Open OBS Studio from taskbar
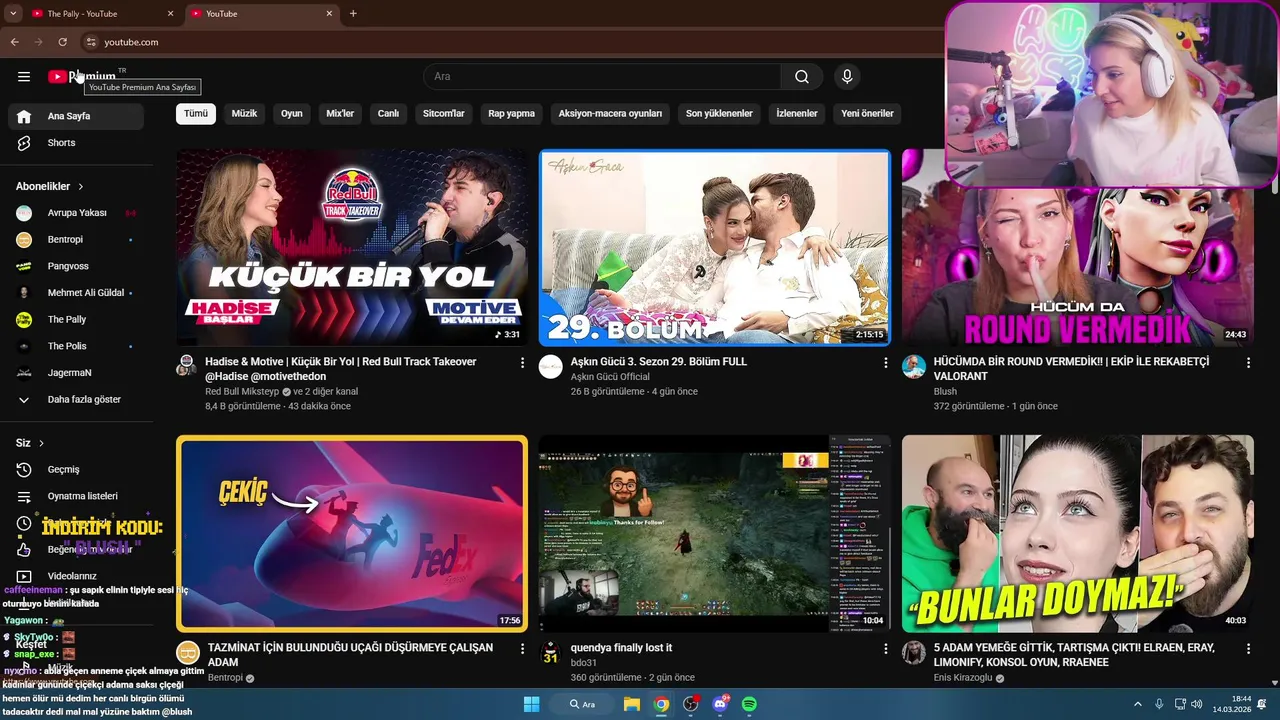 pyautogui.click(x=690, y=704)
